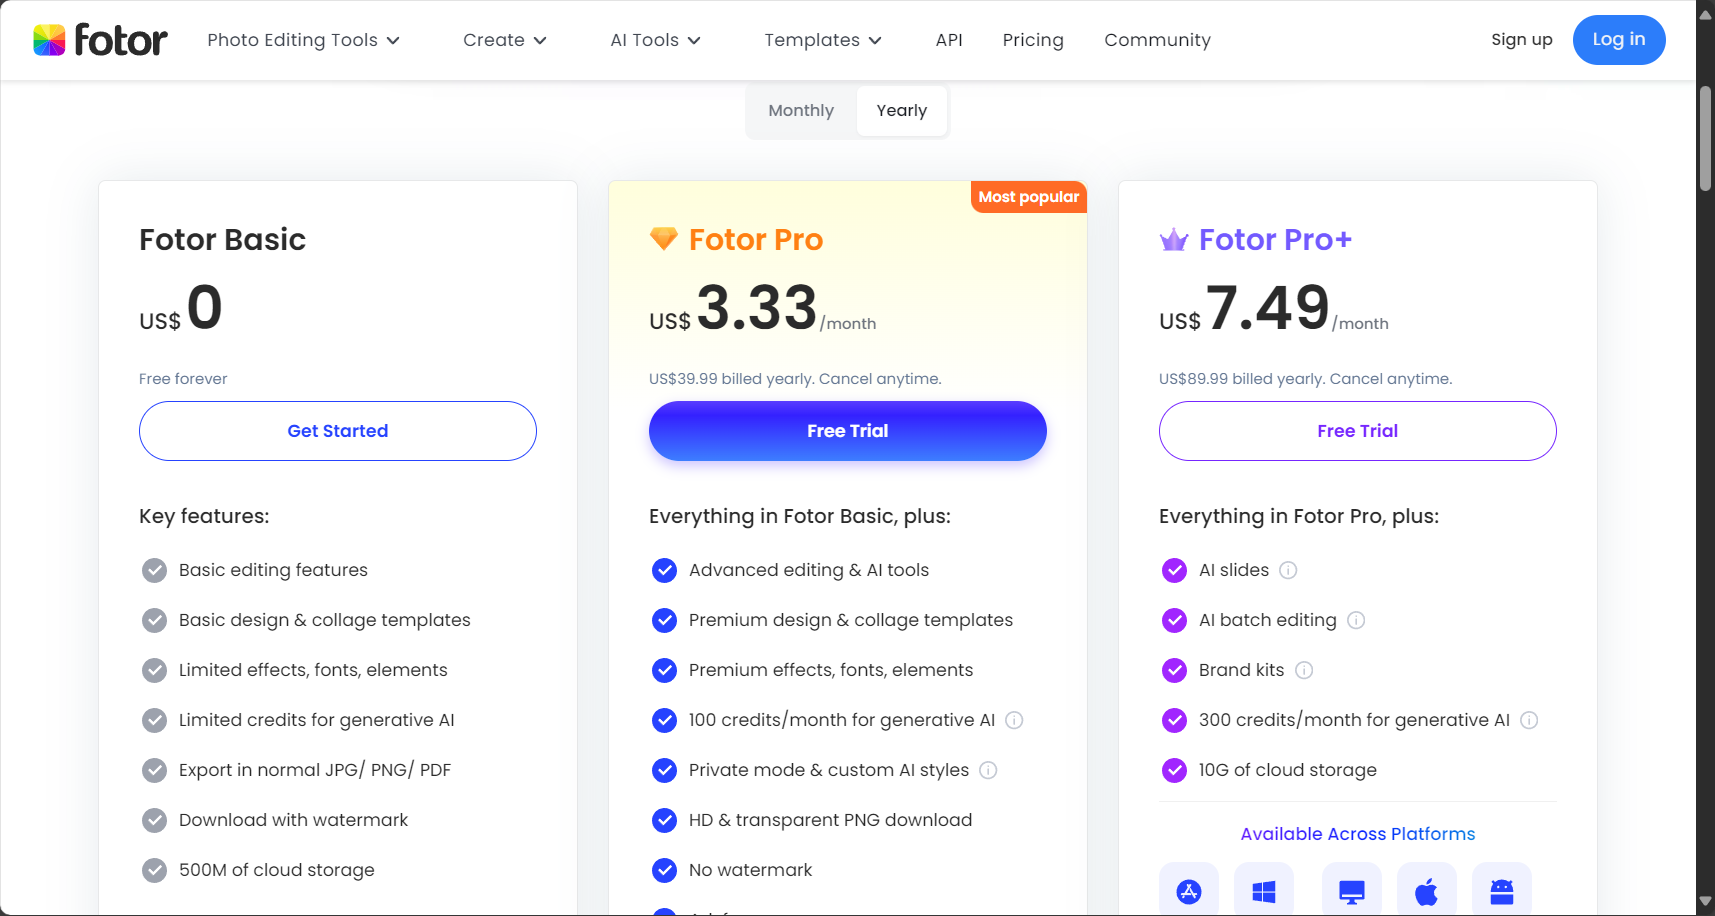Click "Limited credits for generative AI" text
The height and width of the screenshot is (916, 1715).
click(x=317, y=720)
